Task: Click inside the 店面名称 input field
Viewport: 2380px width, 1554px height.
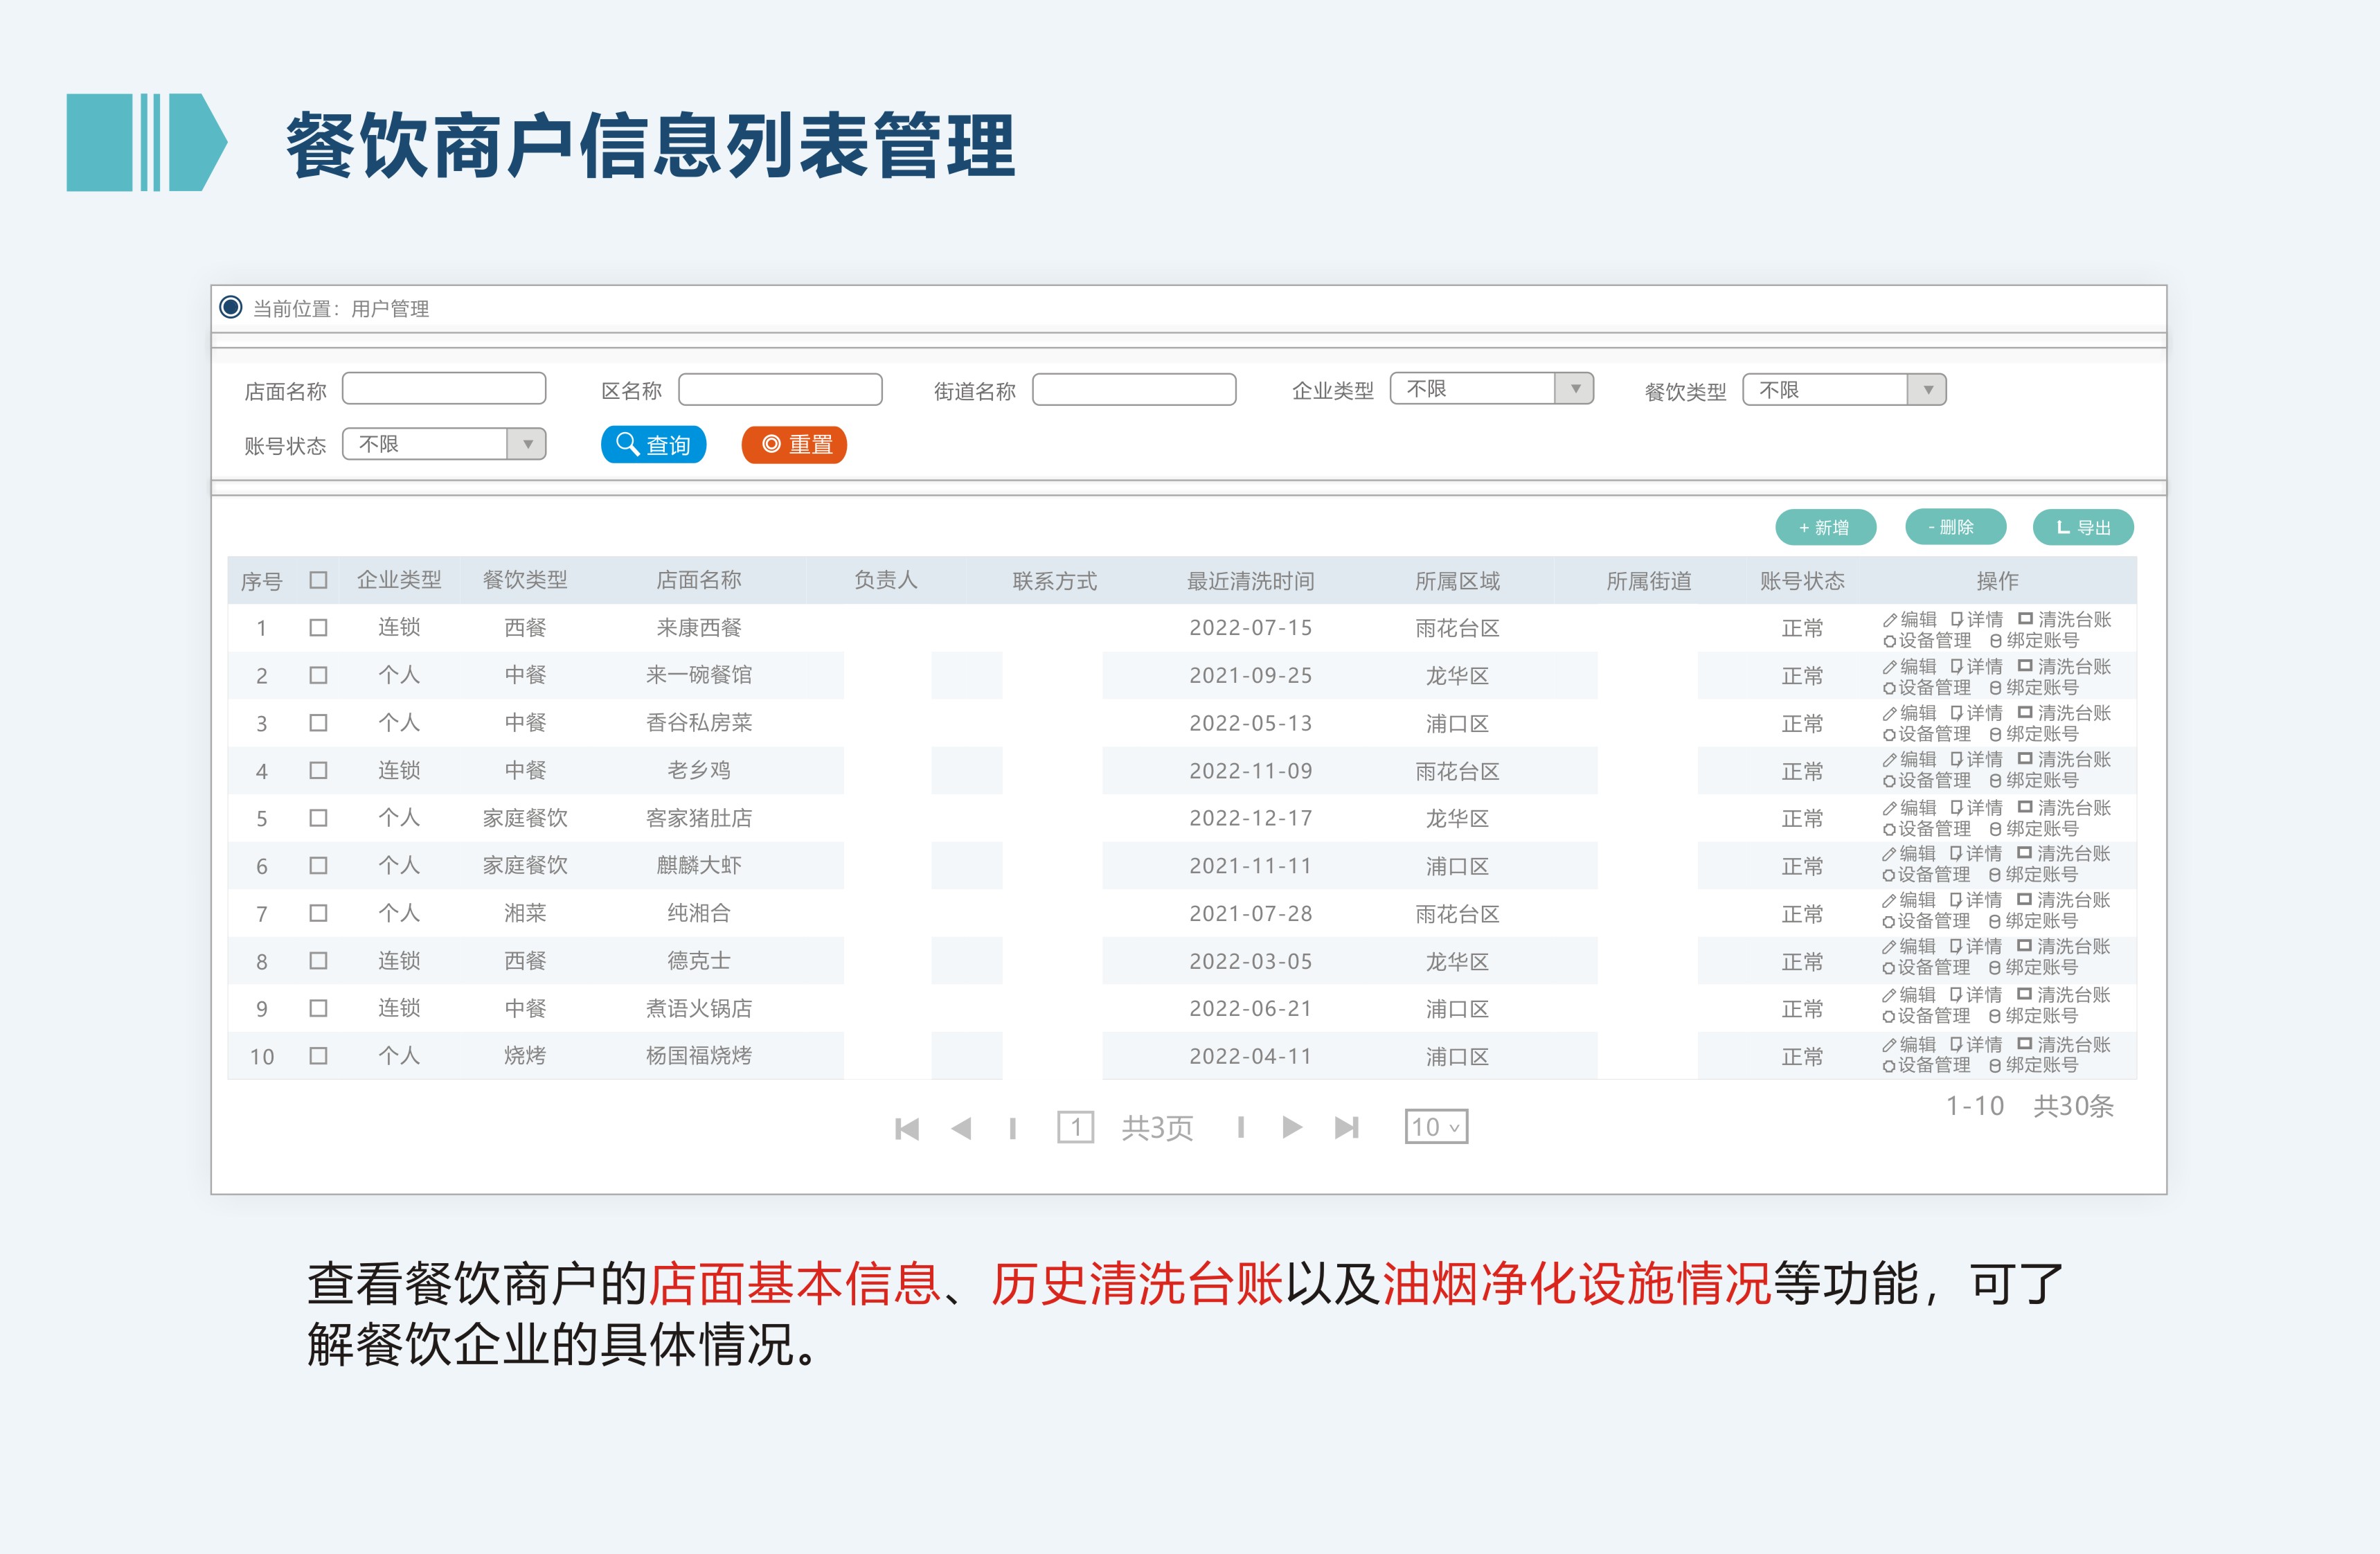Action: point(444,388)
